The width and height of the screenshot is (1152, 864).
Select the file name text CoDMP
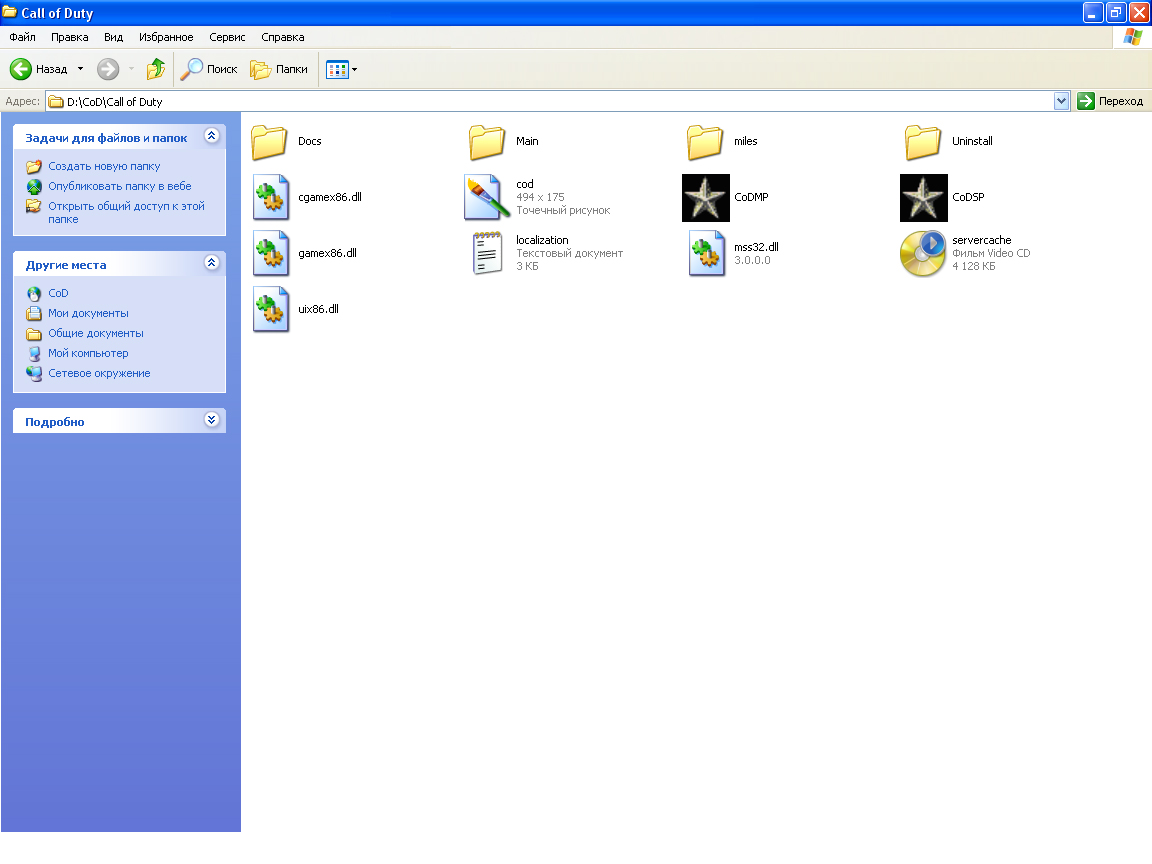(751, 197)
